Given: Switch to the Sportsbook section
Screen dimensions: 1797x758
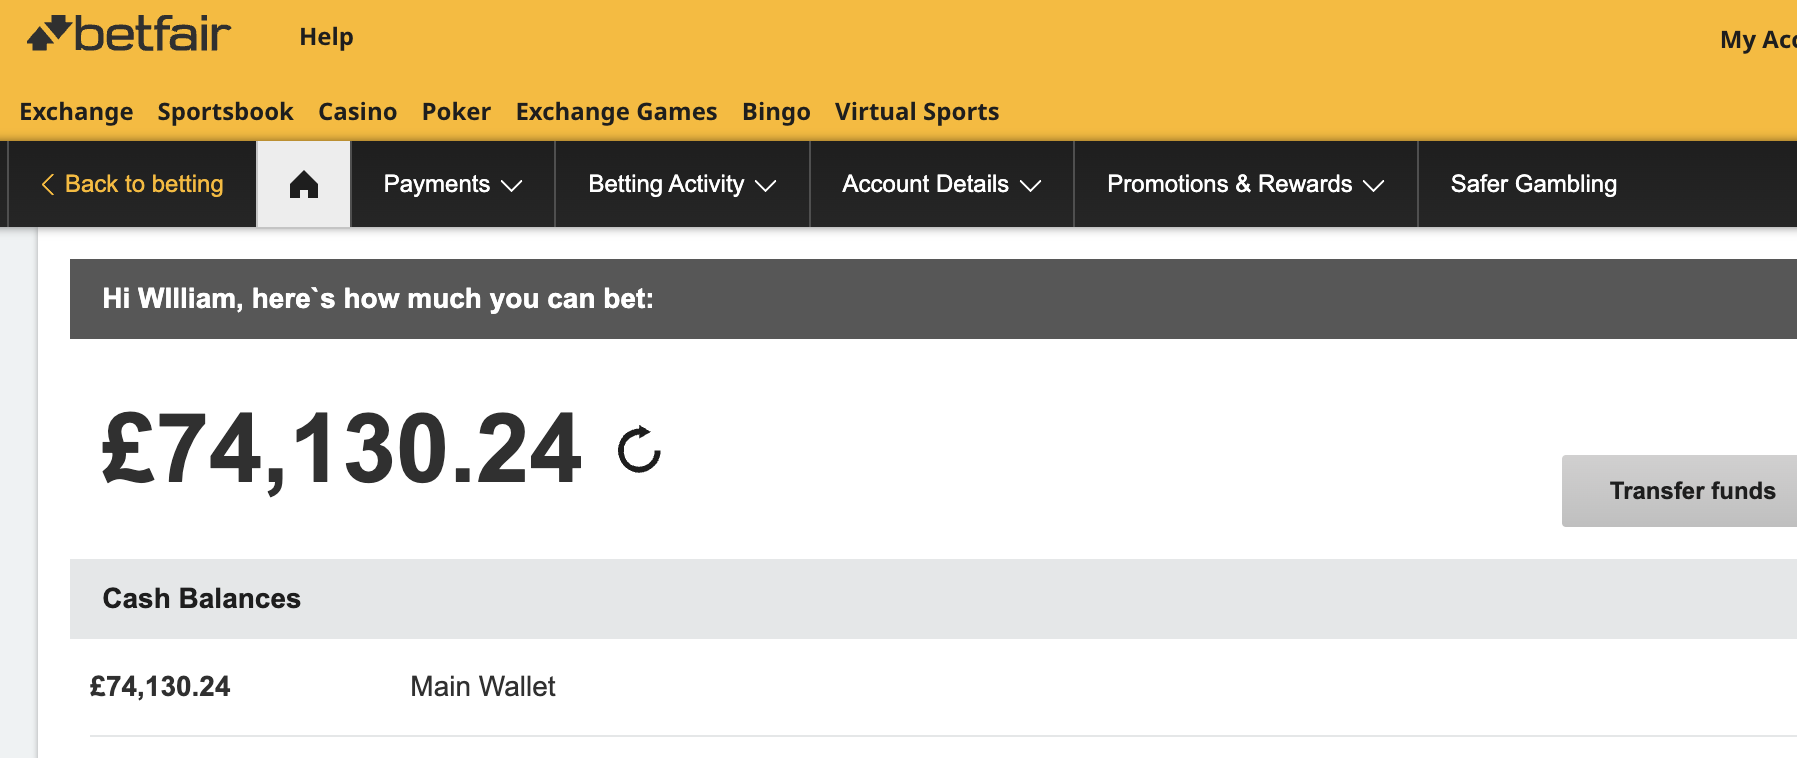Looking at the screenshot, I should tap(226, 112).
